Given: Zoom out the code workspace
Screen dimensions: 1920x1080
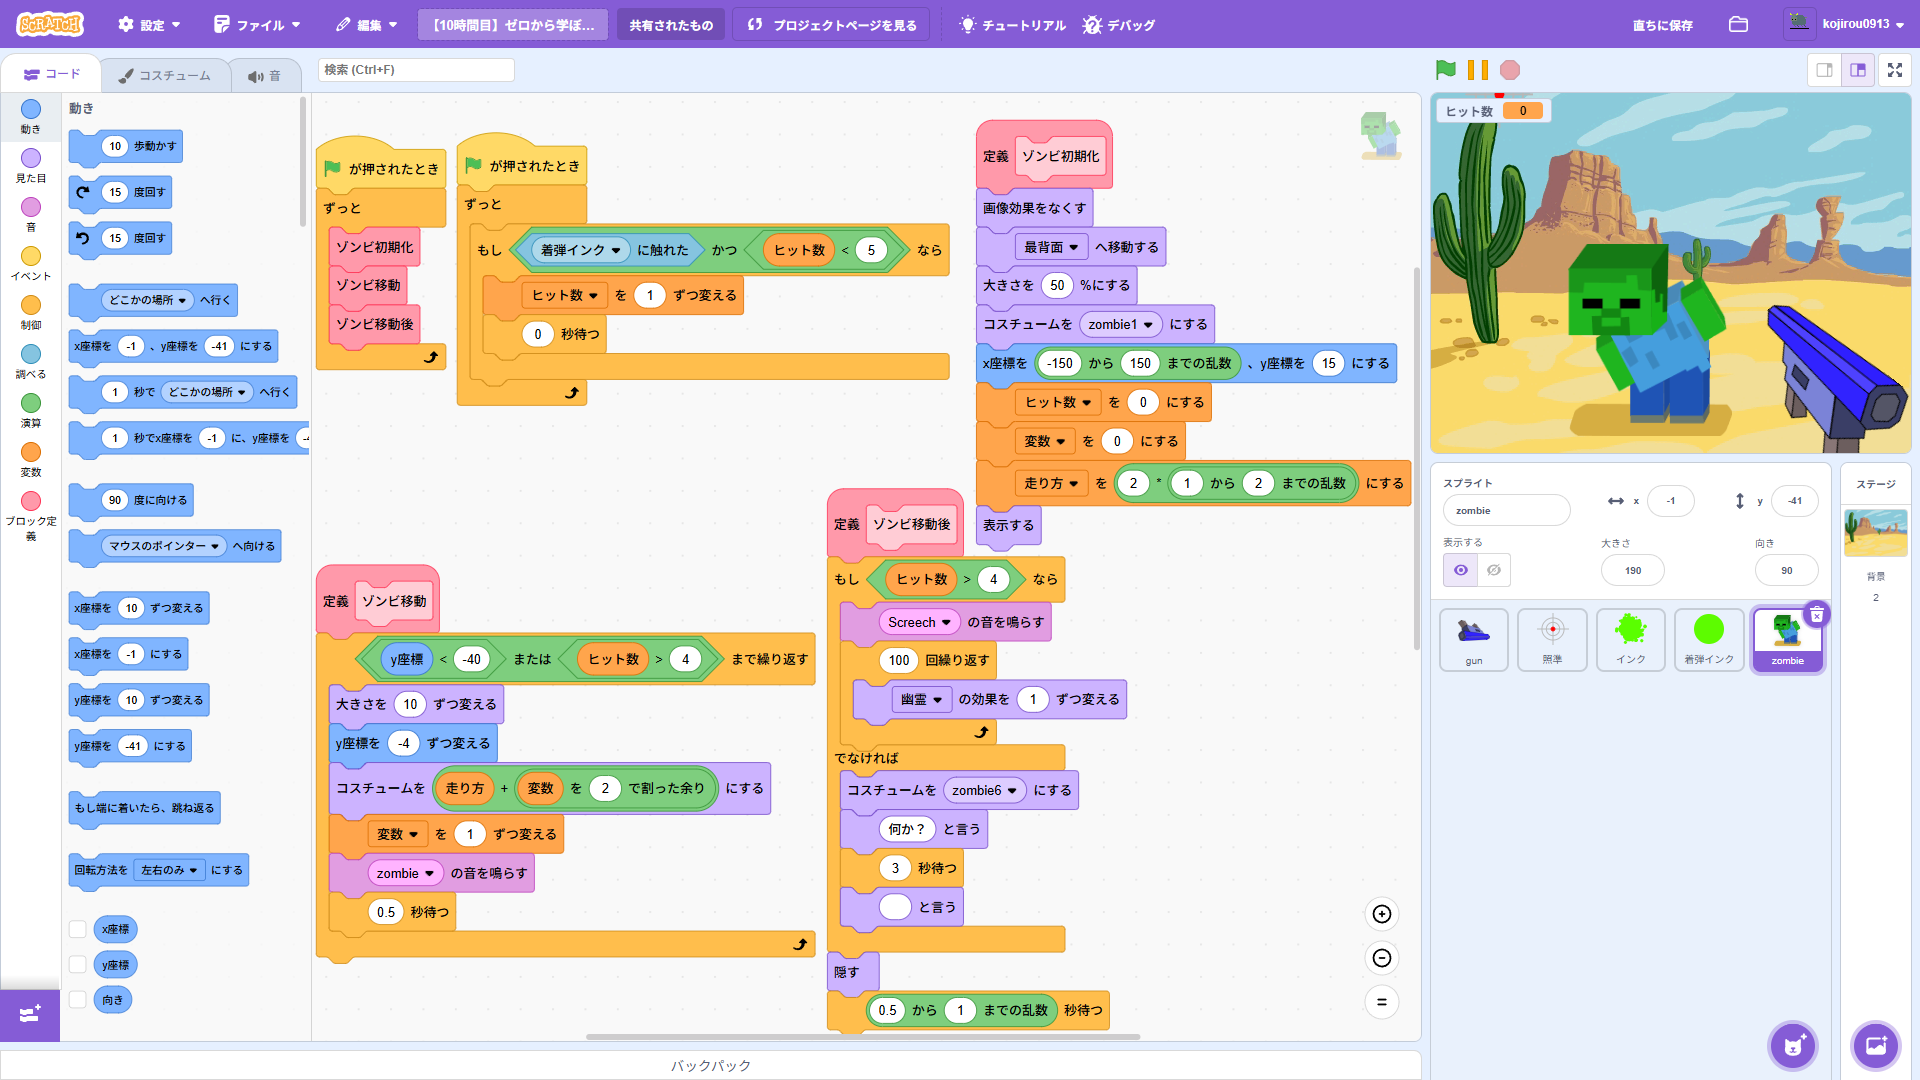Looking at the screenshot, I should (1382, 958).
